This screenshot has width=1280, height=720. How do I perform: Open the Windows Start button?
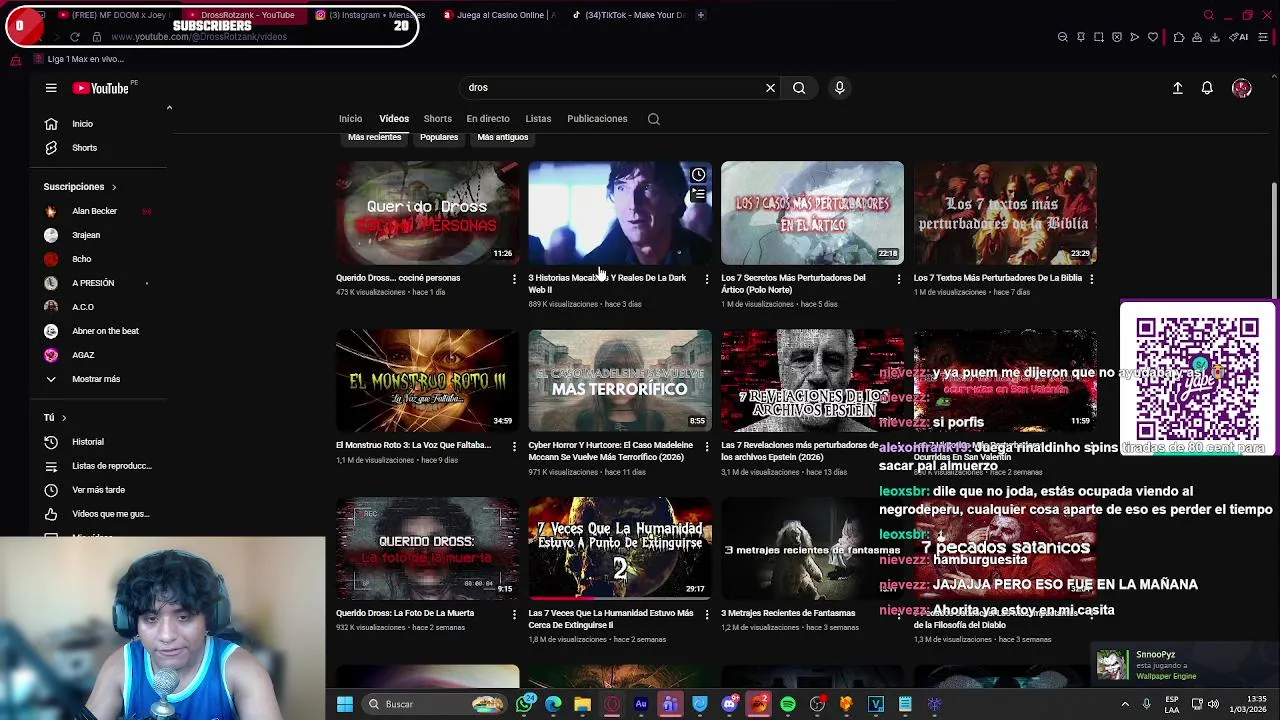pos(344,704)
